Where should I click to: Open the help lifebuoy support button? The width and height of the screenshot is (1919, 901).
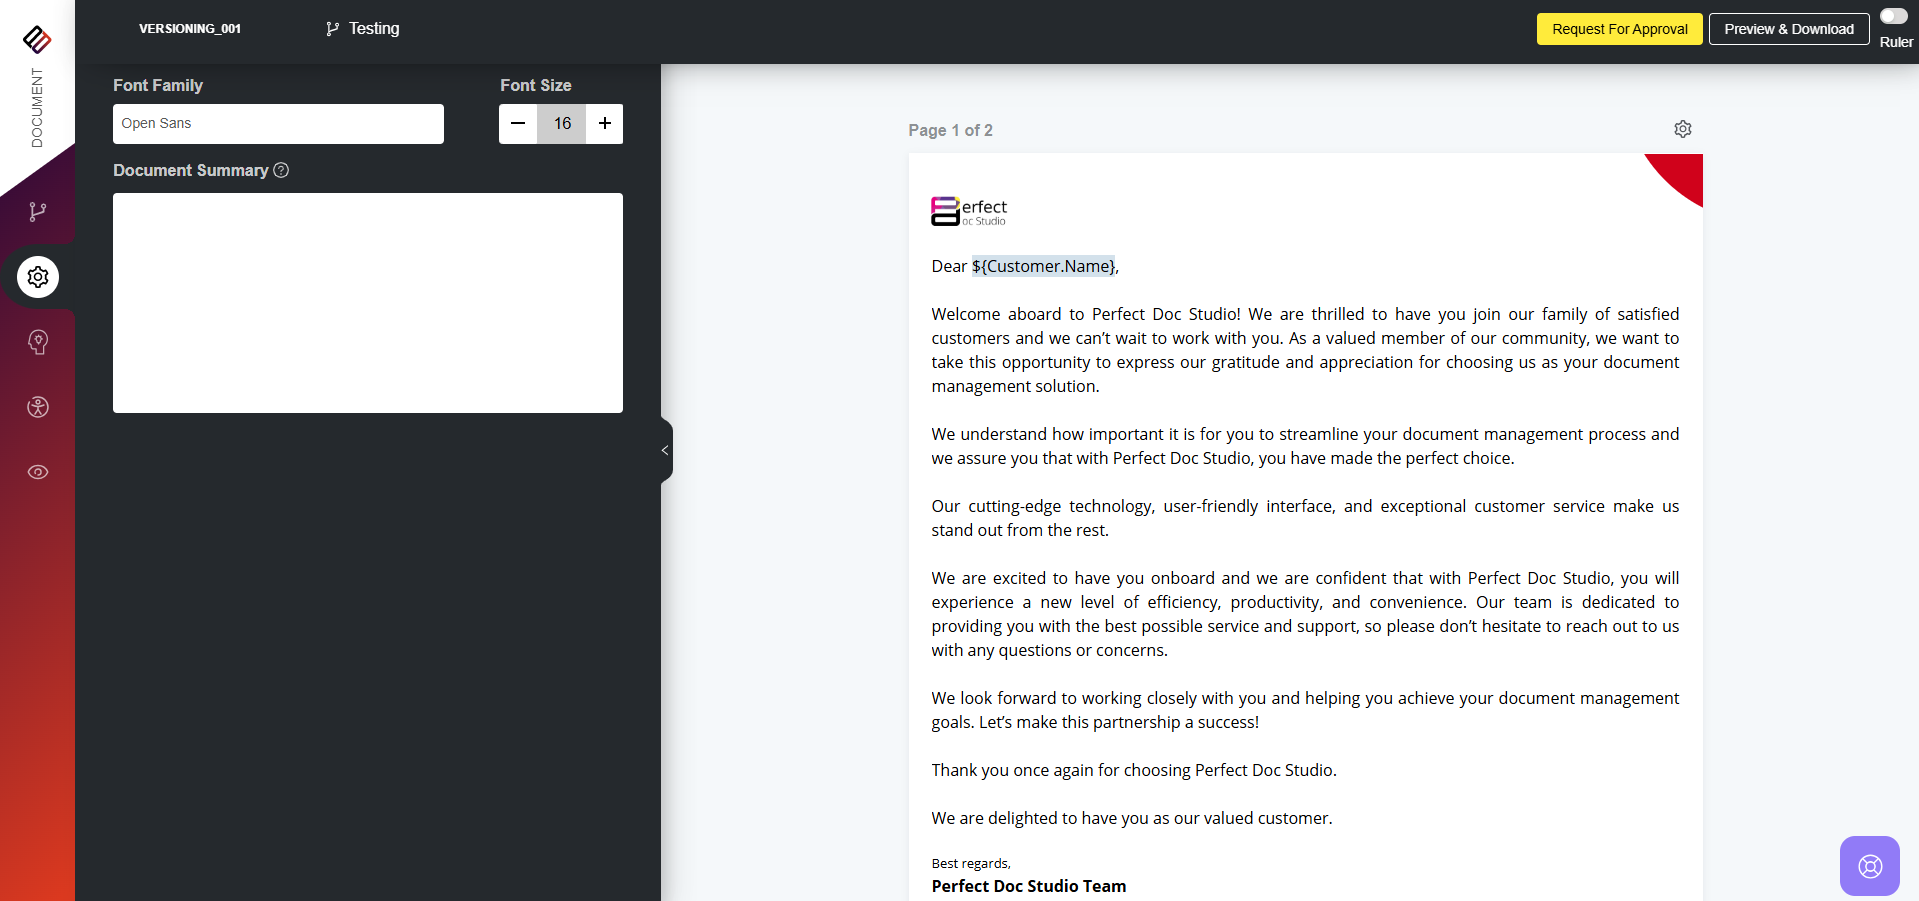(x=1869, y=866)
